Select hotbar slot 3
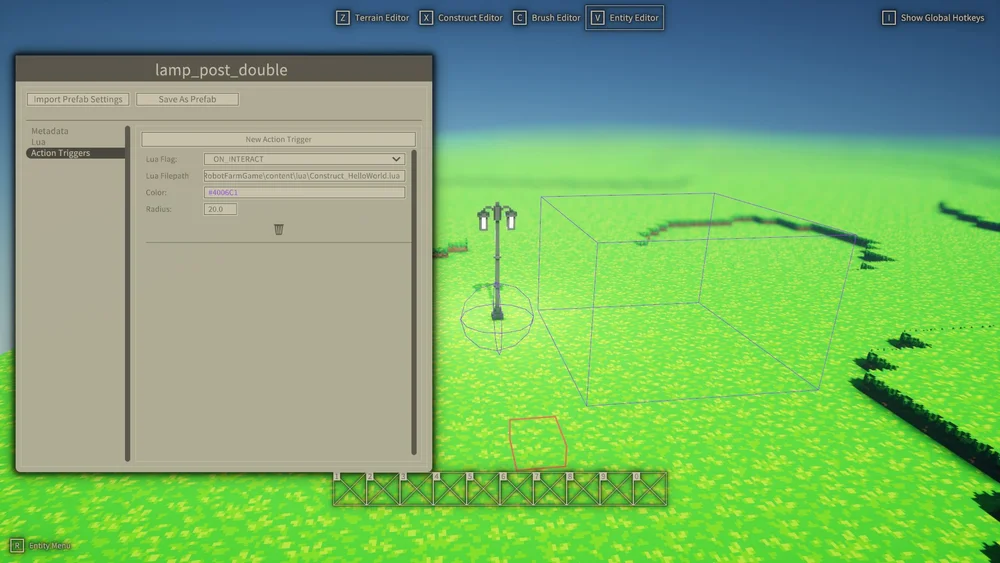This screenshot has height=563, width=1000. (x=416, y=489)
